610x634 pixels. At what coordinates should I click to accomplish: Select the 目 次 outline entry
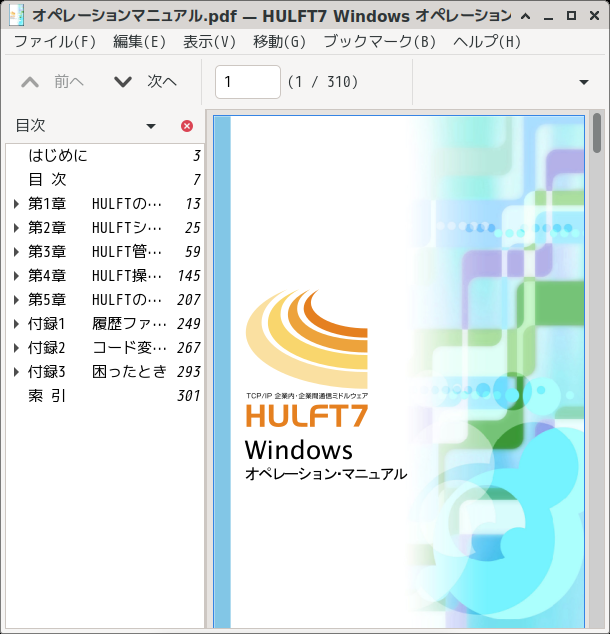point(105,180)
